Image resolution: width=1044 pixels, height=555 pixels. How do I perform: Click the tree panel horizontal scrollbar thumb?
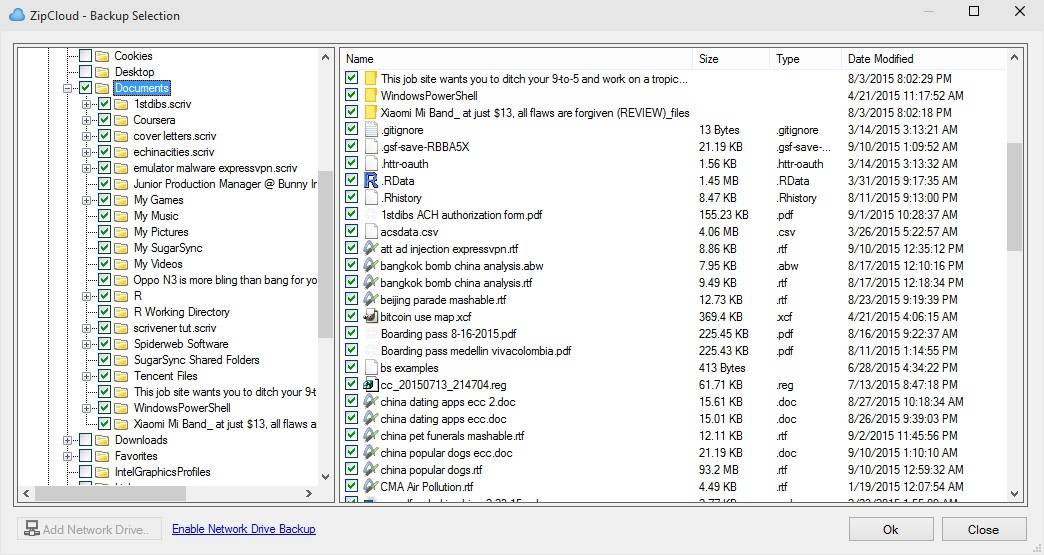click(x=111, y=493)
